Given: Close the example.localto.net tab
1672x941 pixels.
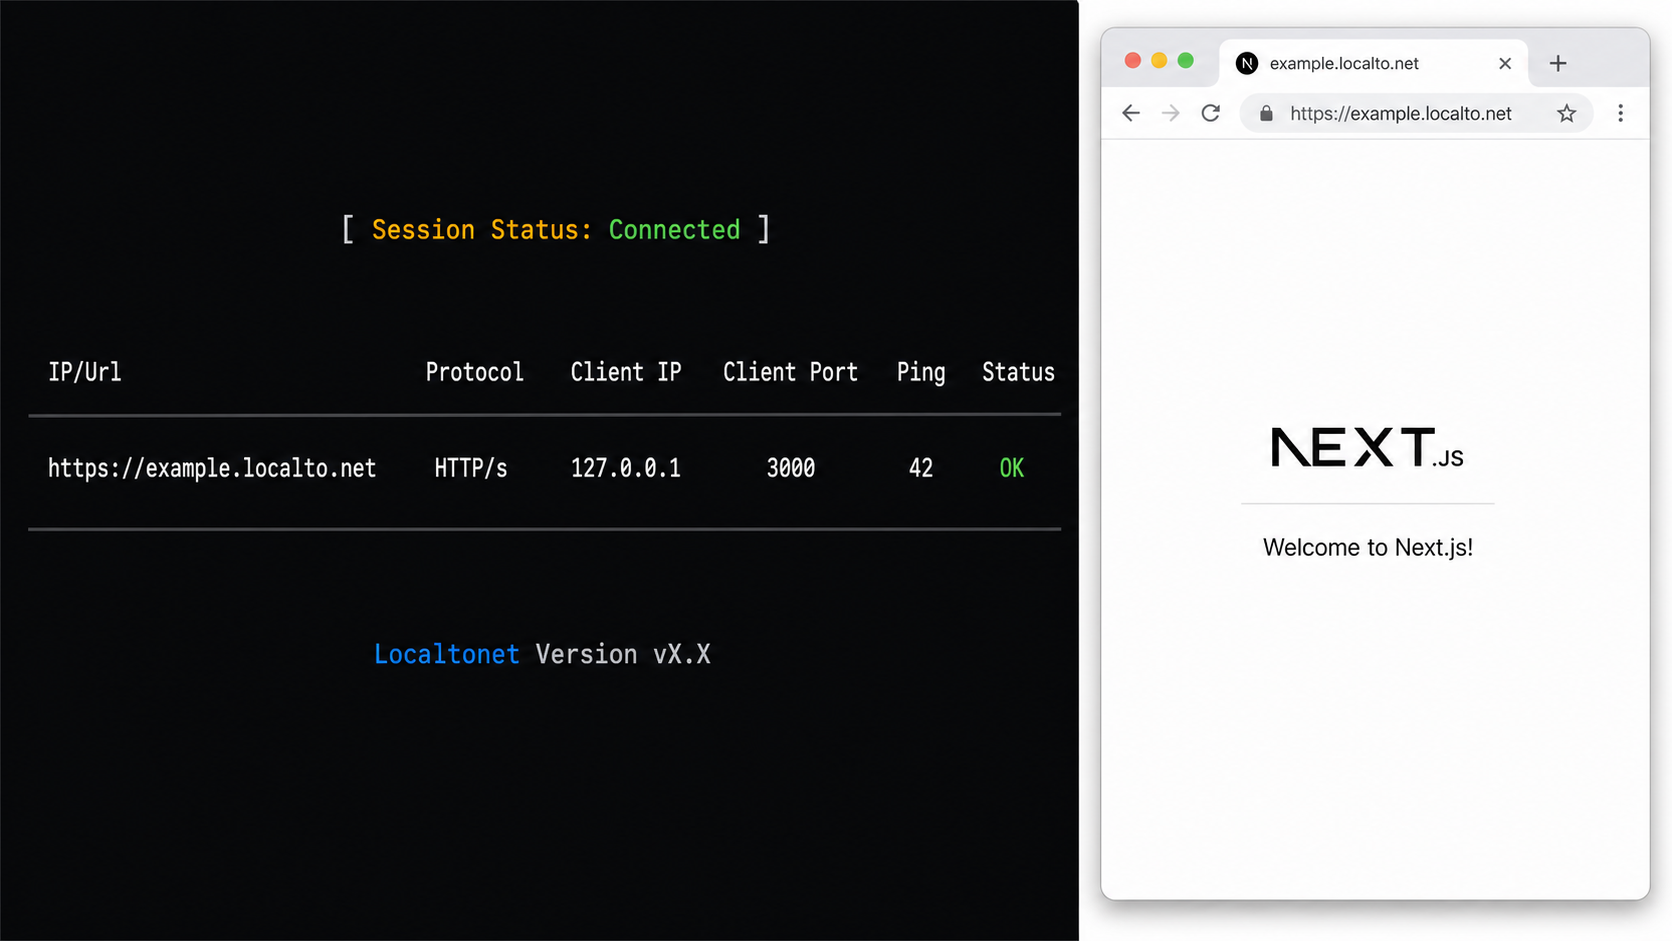Looking at the screenshot, I should (x=1505, y=63).
